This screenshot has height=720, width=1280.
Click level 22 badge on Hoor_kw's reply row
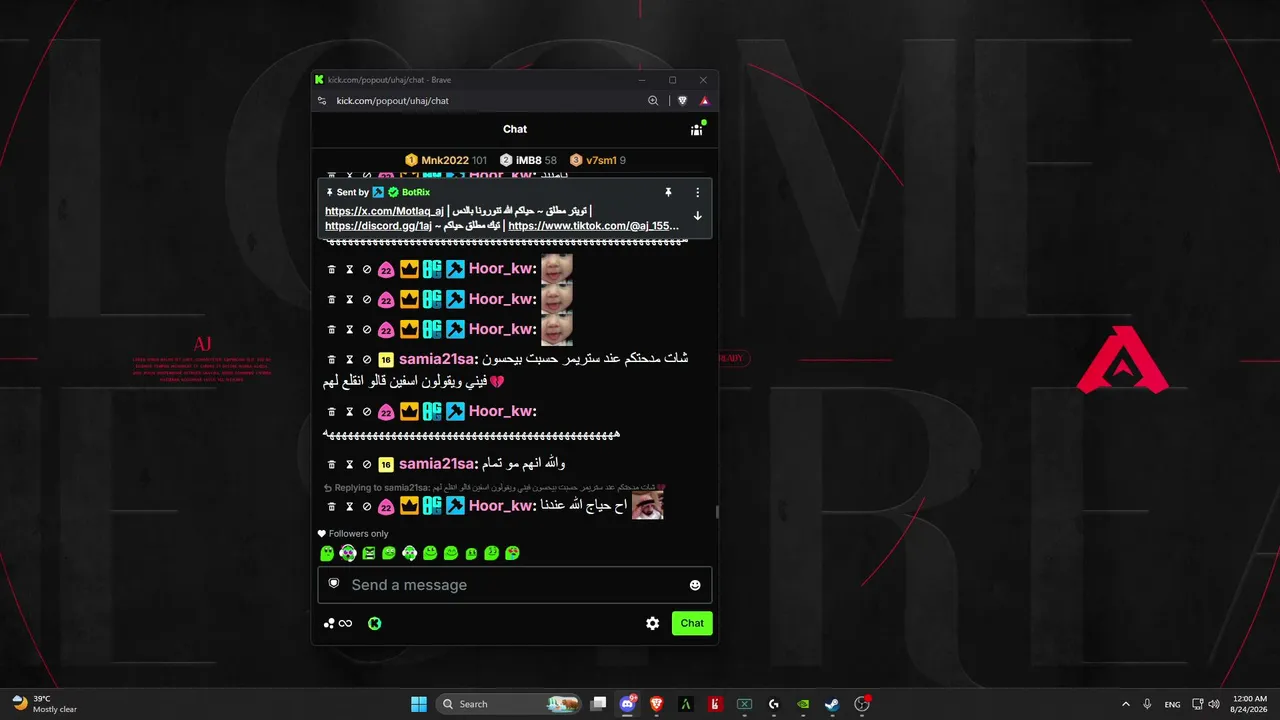[386, 506]
